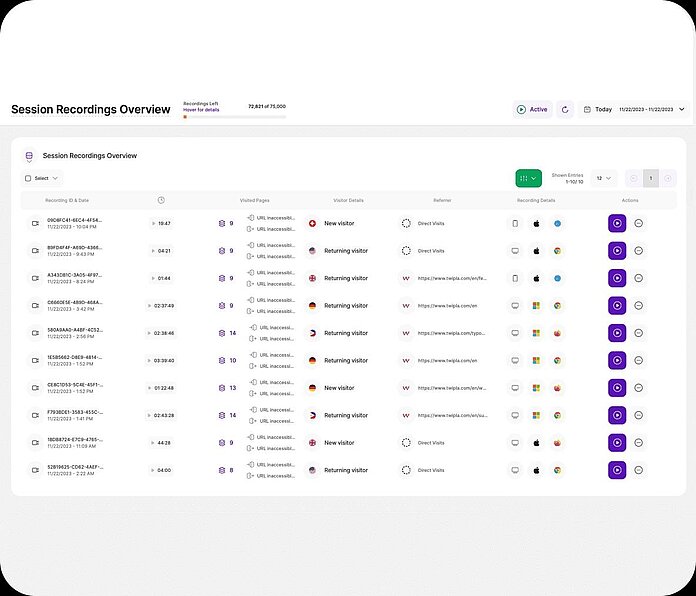Click the refresh icon beside Active
Image resolution: width=696 pixels, height=596 pixels.
click(565, 109)
